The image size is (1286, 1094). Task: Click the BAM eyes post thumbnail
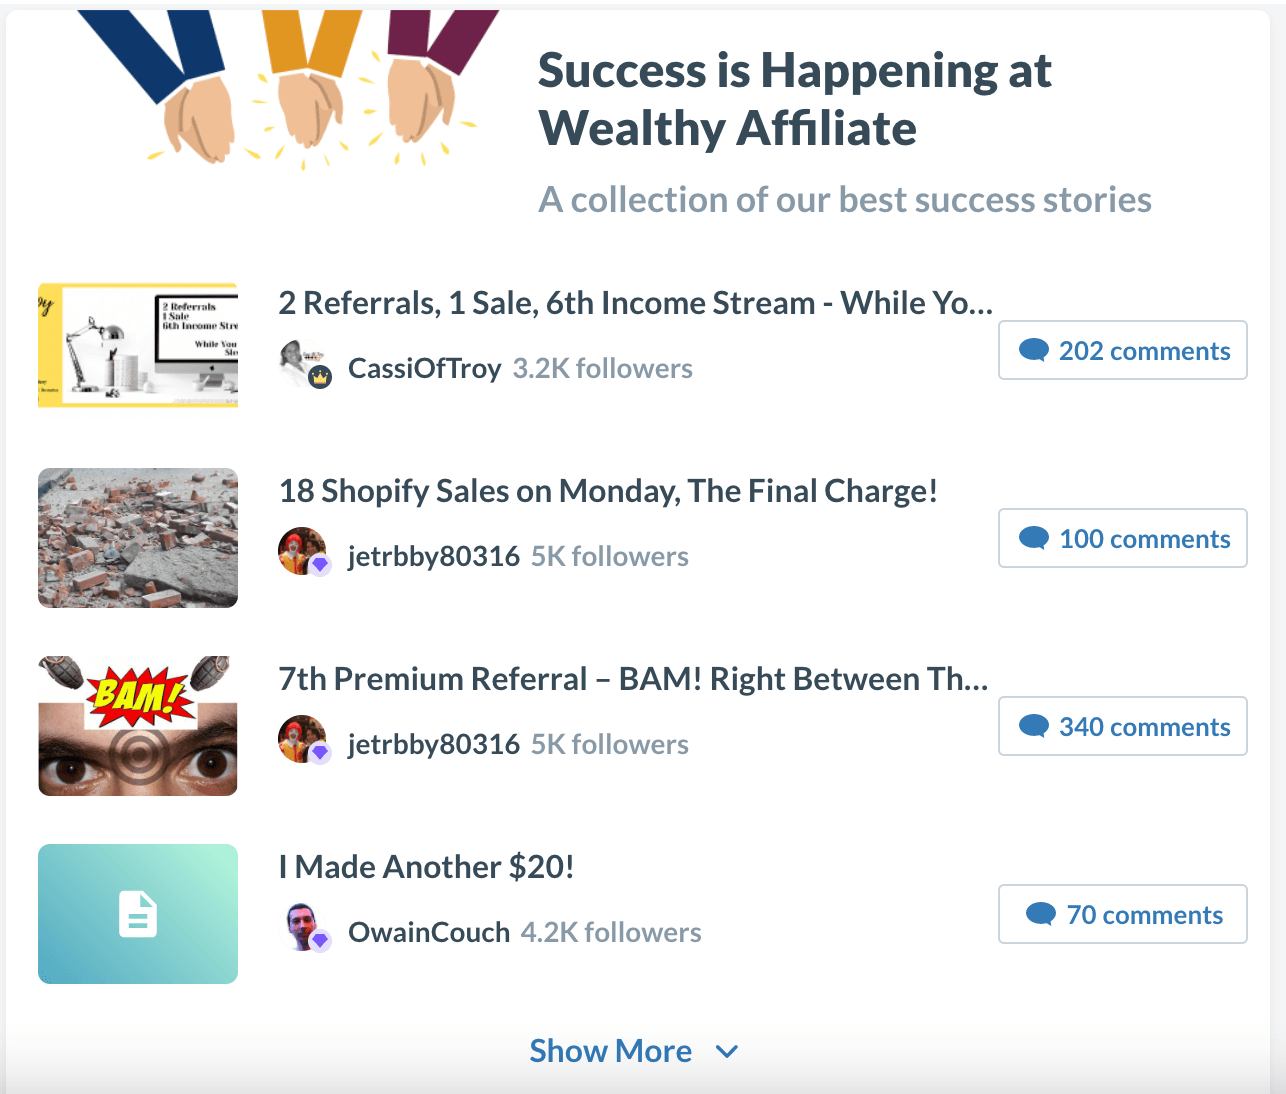pyautogui.click(x=138, y=726)
